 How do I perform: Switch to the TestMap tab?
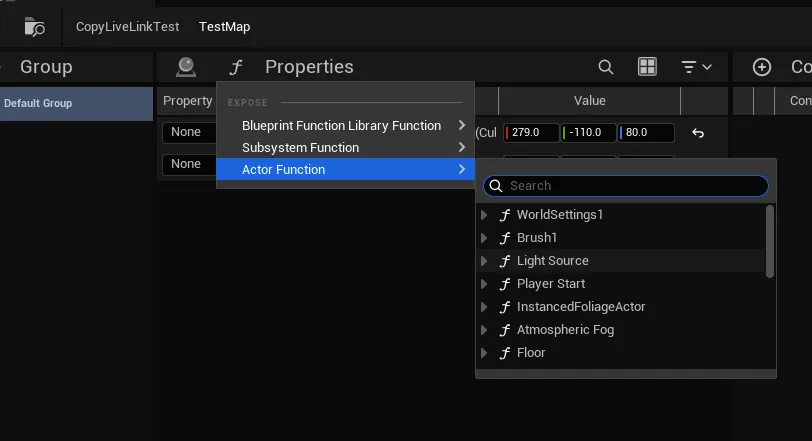coord(224,27)
